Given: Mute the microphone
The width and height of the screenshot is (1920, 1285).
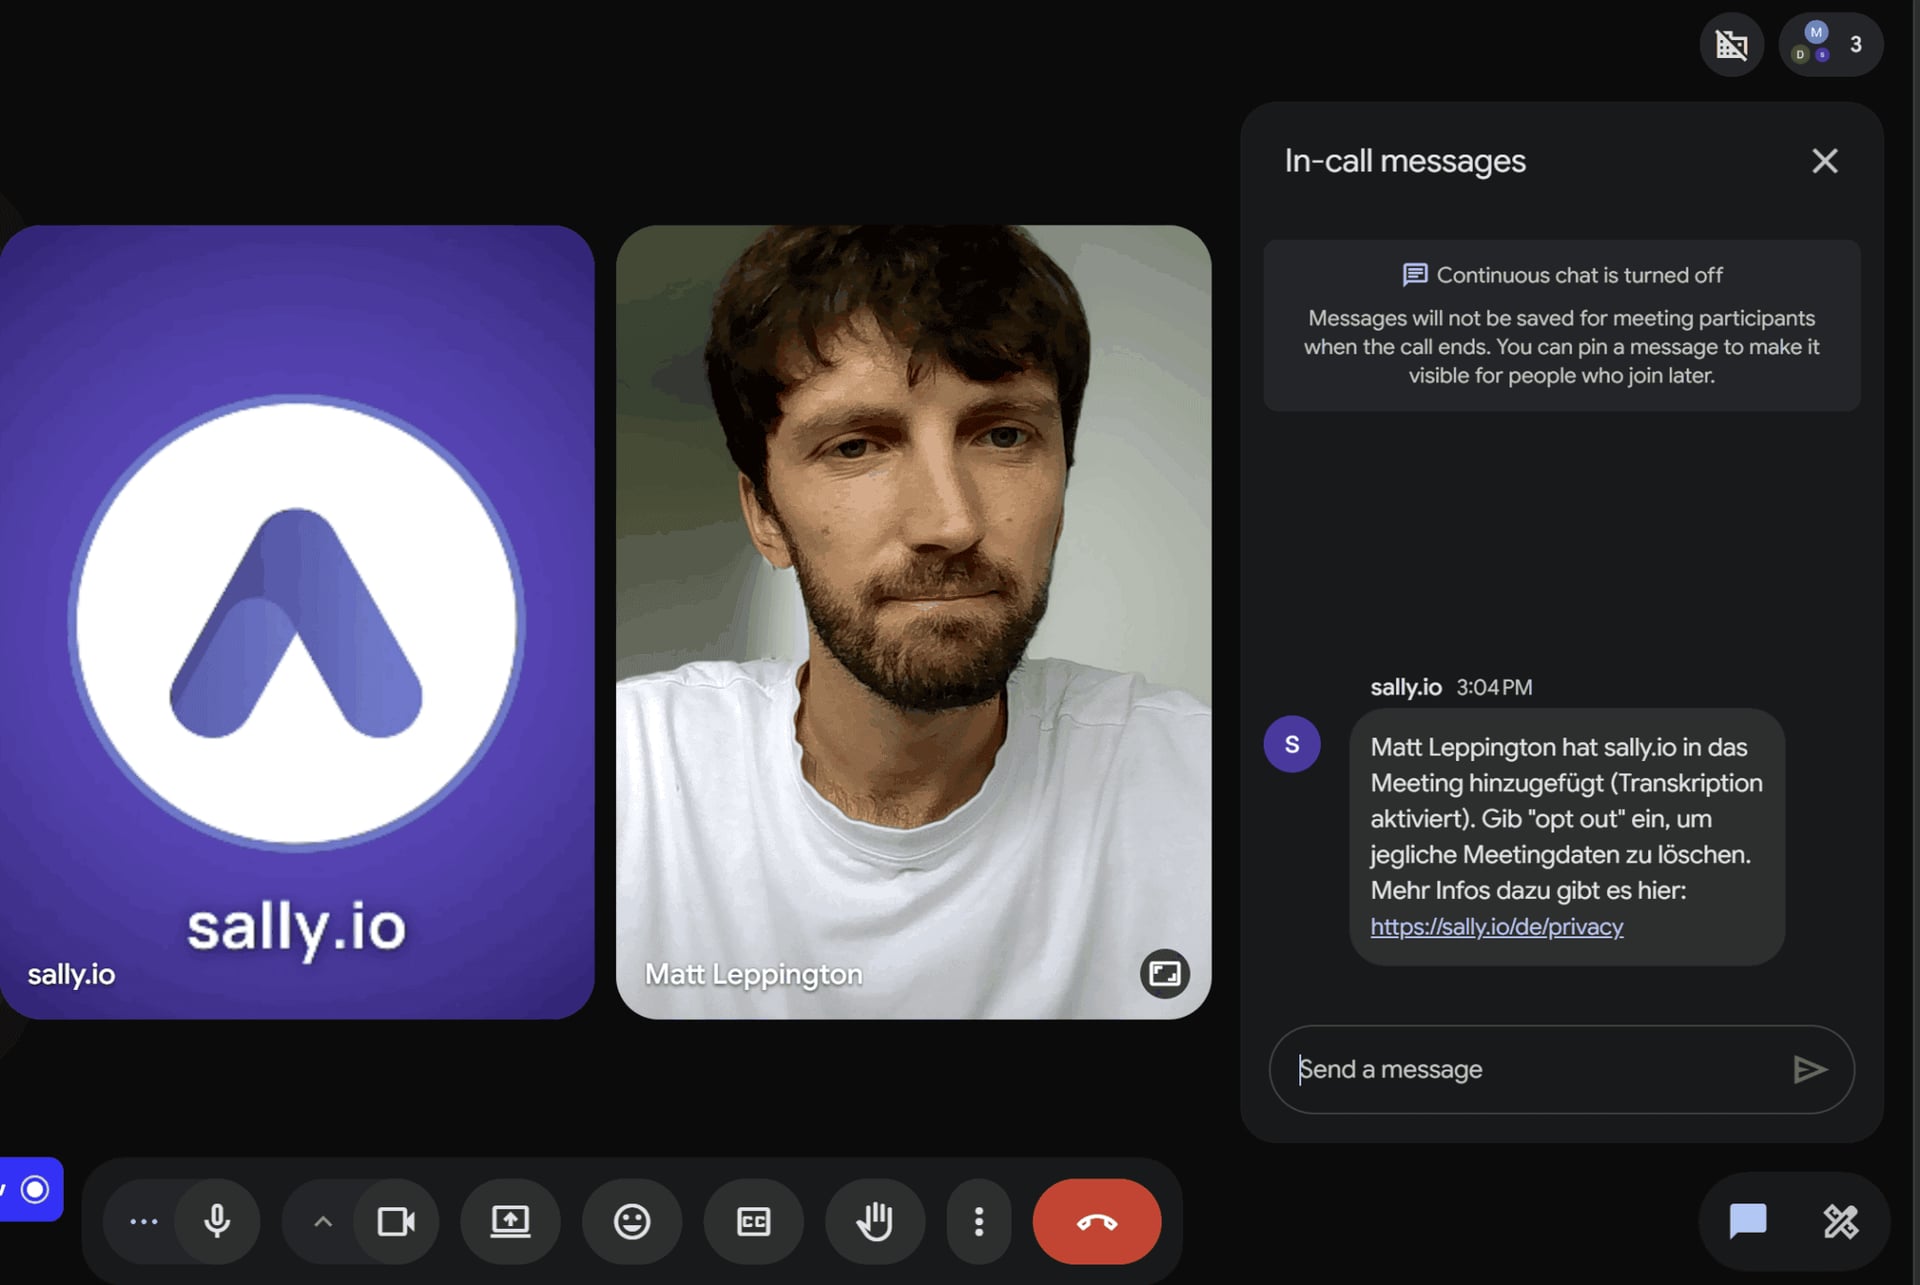Looking at the screenshot, I should pyautogui.click(x=217, y=1221).
